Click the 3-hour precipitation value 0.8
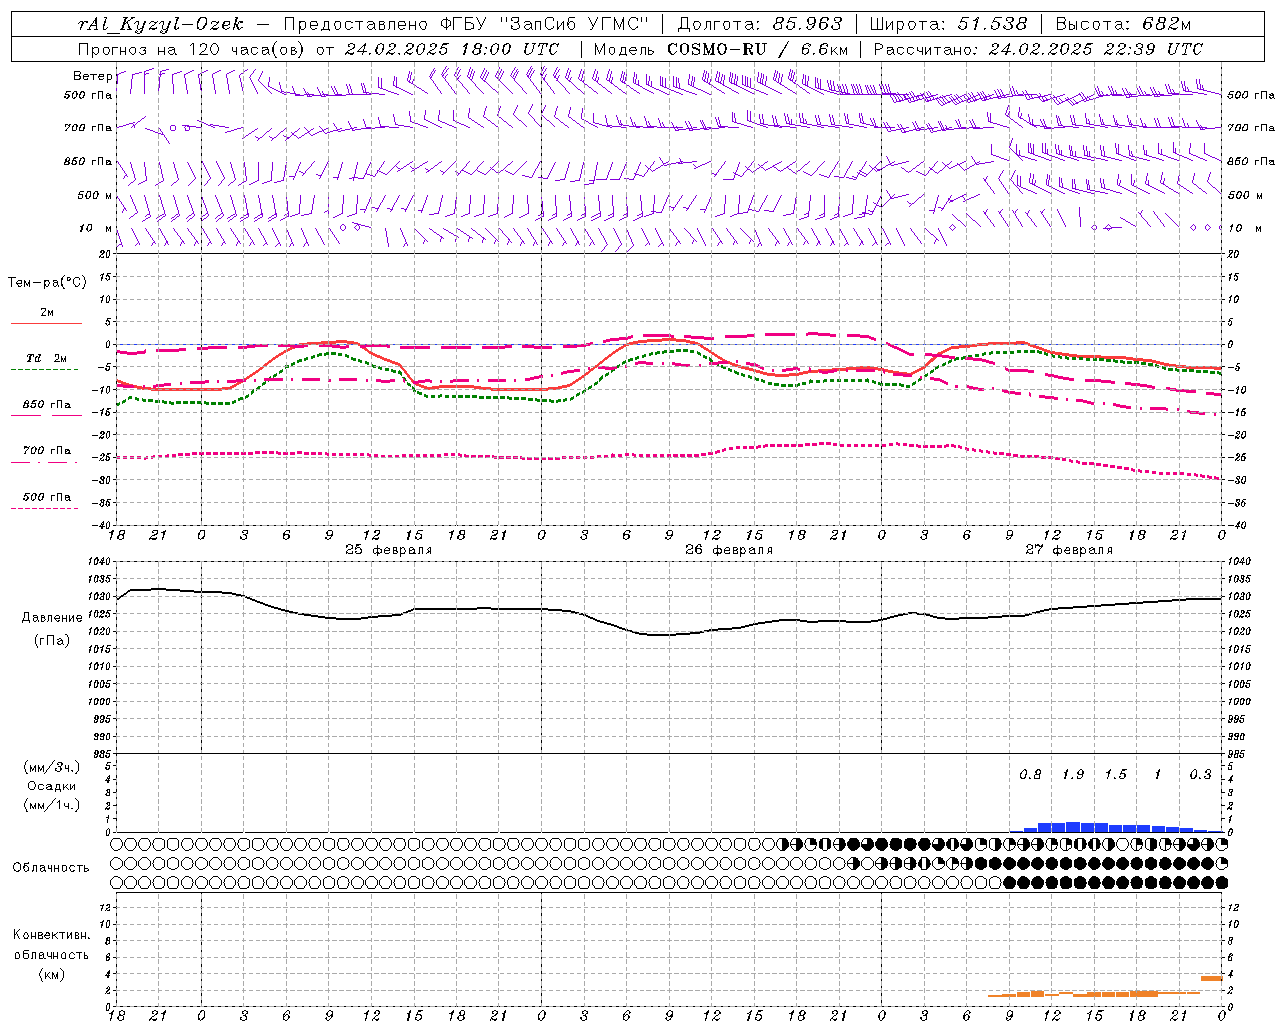The image size is (1280, 1024). [x=1030, y=775]
